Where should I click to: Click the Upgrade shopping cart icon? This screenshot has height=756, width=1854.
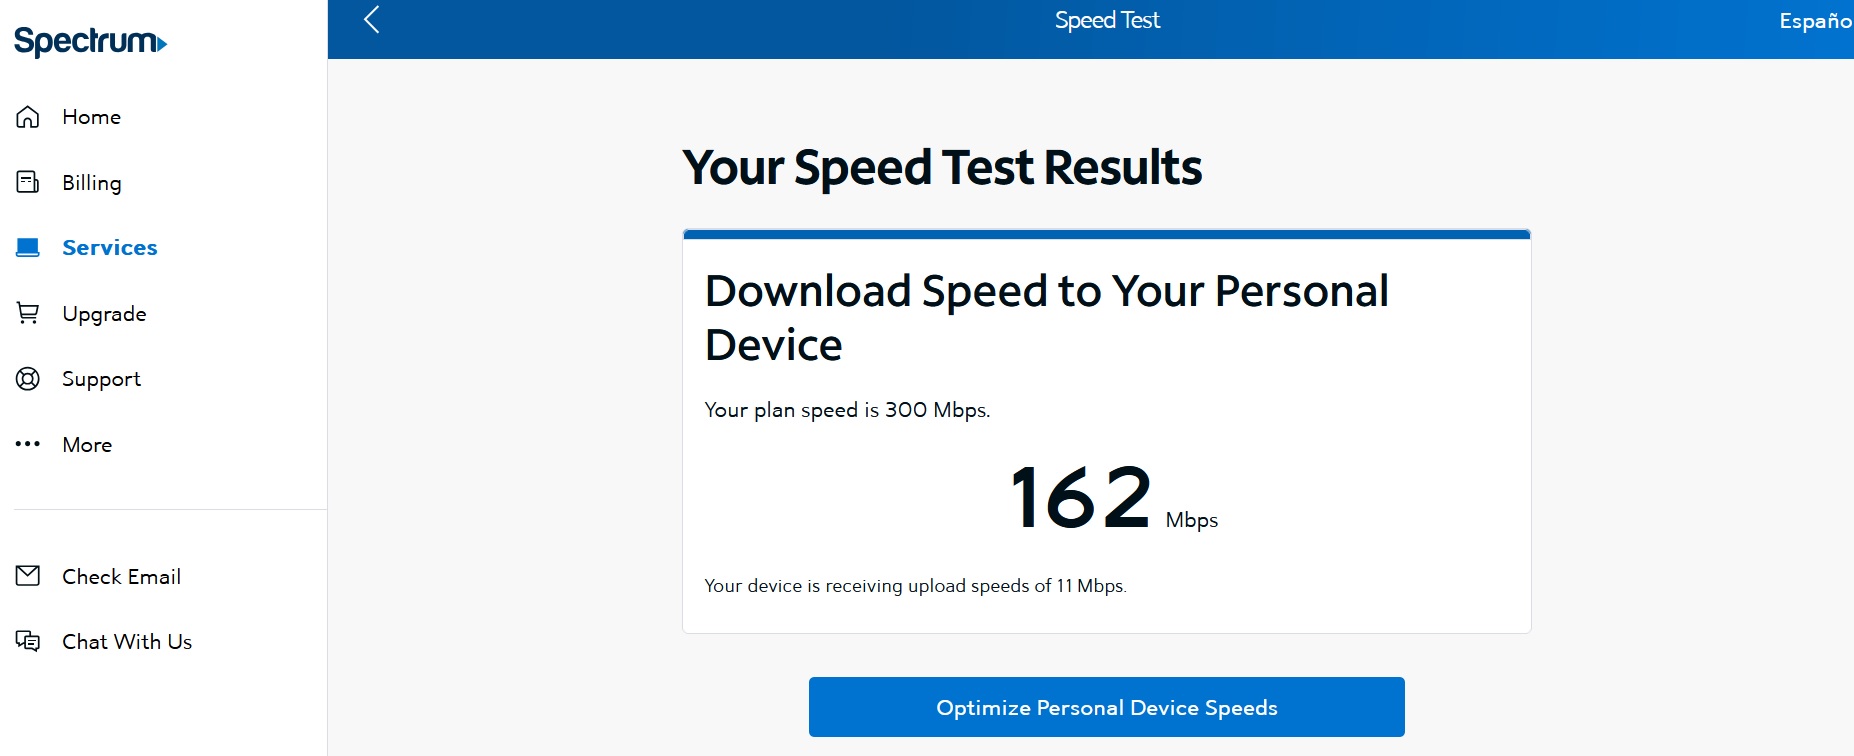click(x=28, y=313)
